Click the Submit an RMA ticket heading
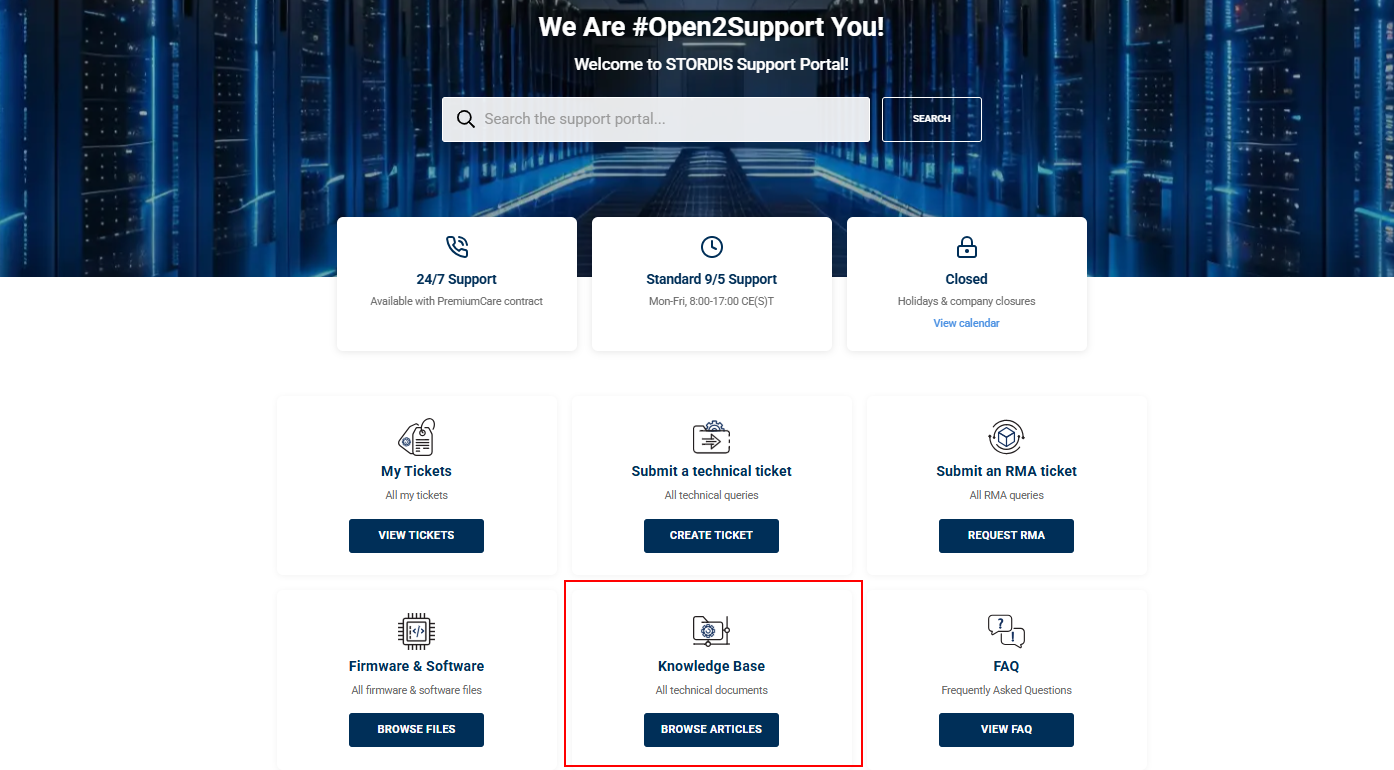Screen dimensions: 1394x770 1006,471
